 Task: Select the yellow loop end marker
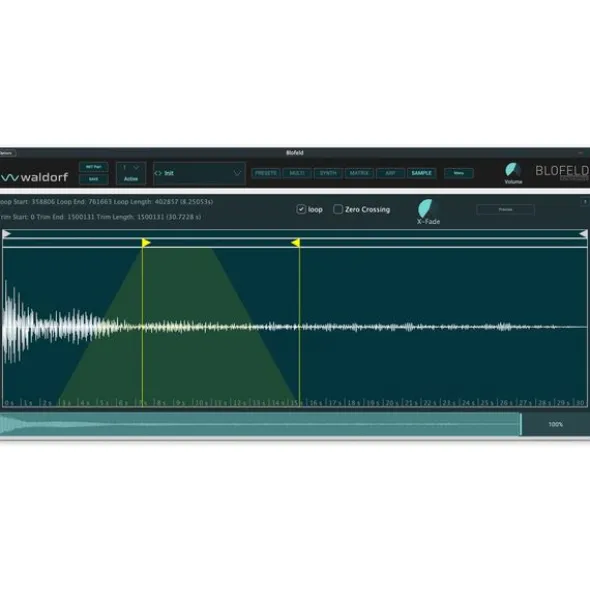(296, 243)
